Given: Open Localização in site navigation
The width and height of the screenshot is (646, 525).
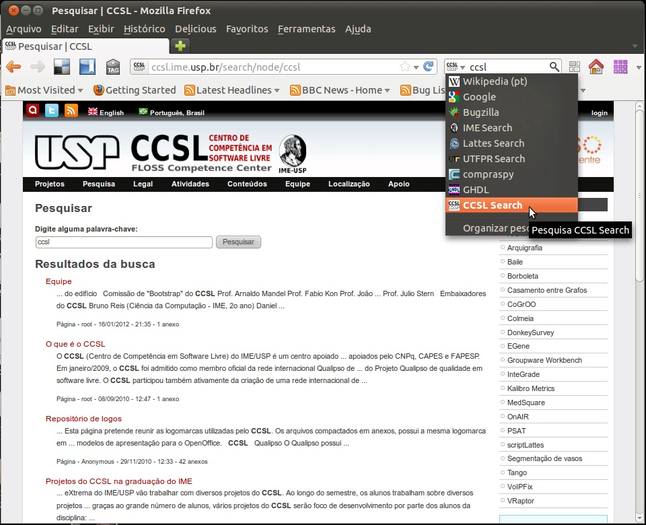Looking at the screenshot, I should 349,184.
